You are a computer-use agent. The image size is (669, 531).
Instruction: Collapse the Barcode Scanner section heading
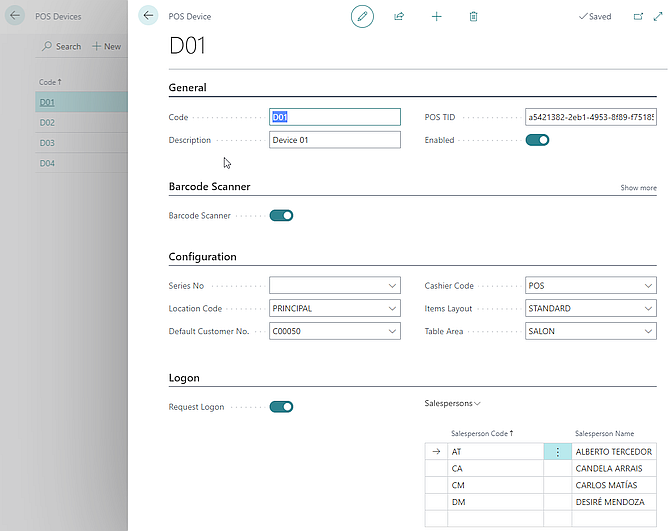209,186
